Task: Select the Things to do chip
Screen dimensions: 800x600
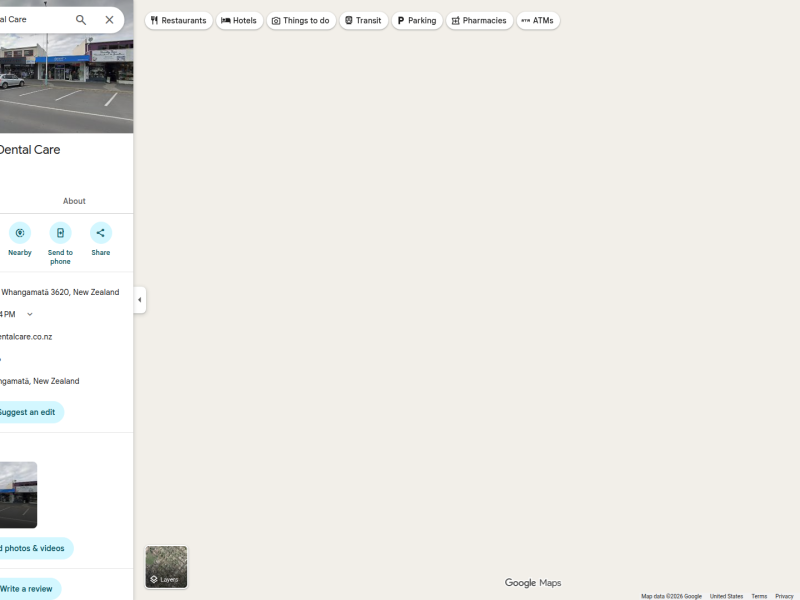Action: 301,20
